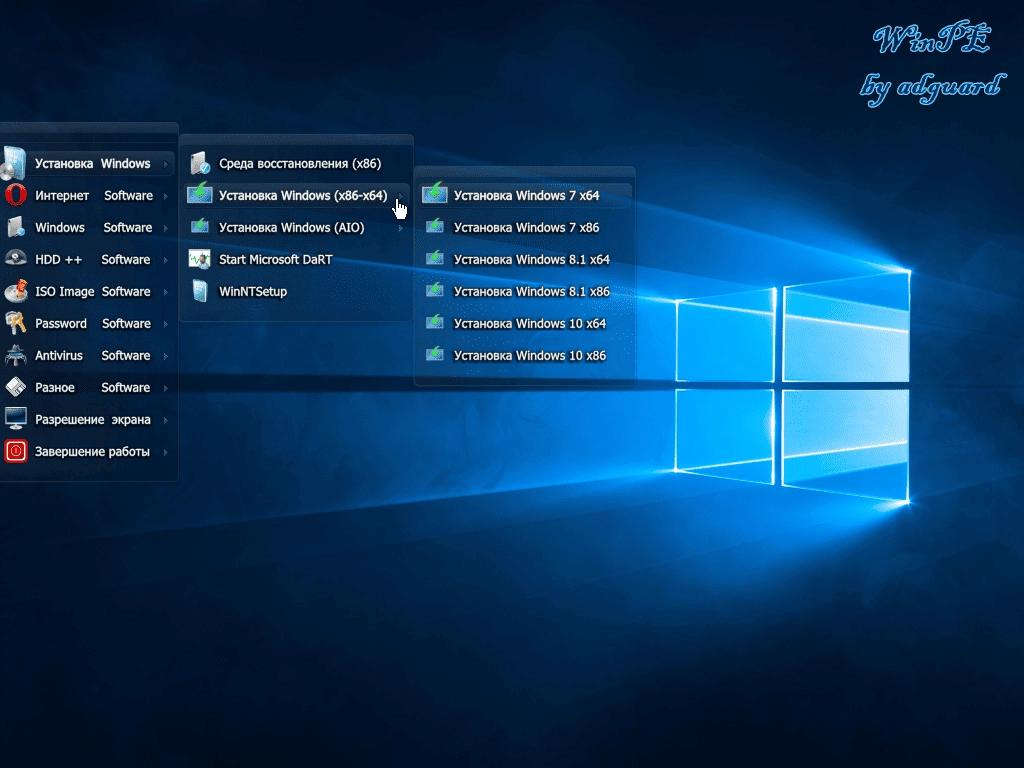Open the Установка Windows main menu item
Screen dimensions: 1024x768
88,163
